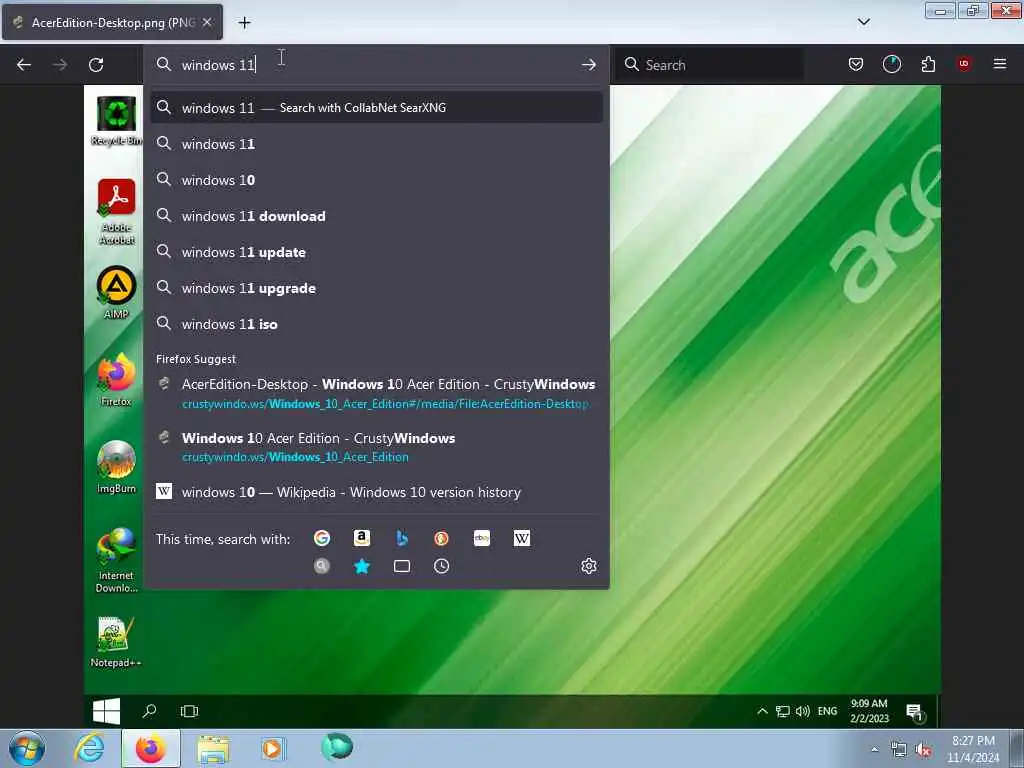
Task: Go back to the previous page
Action: point(24,65)
